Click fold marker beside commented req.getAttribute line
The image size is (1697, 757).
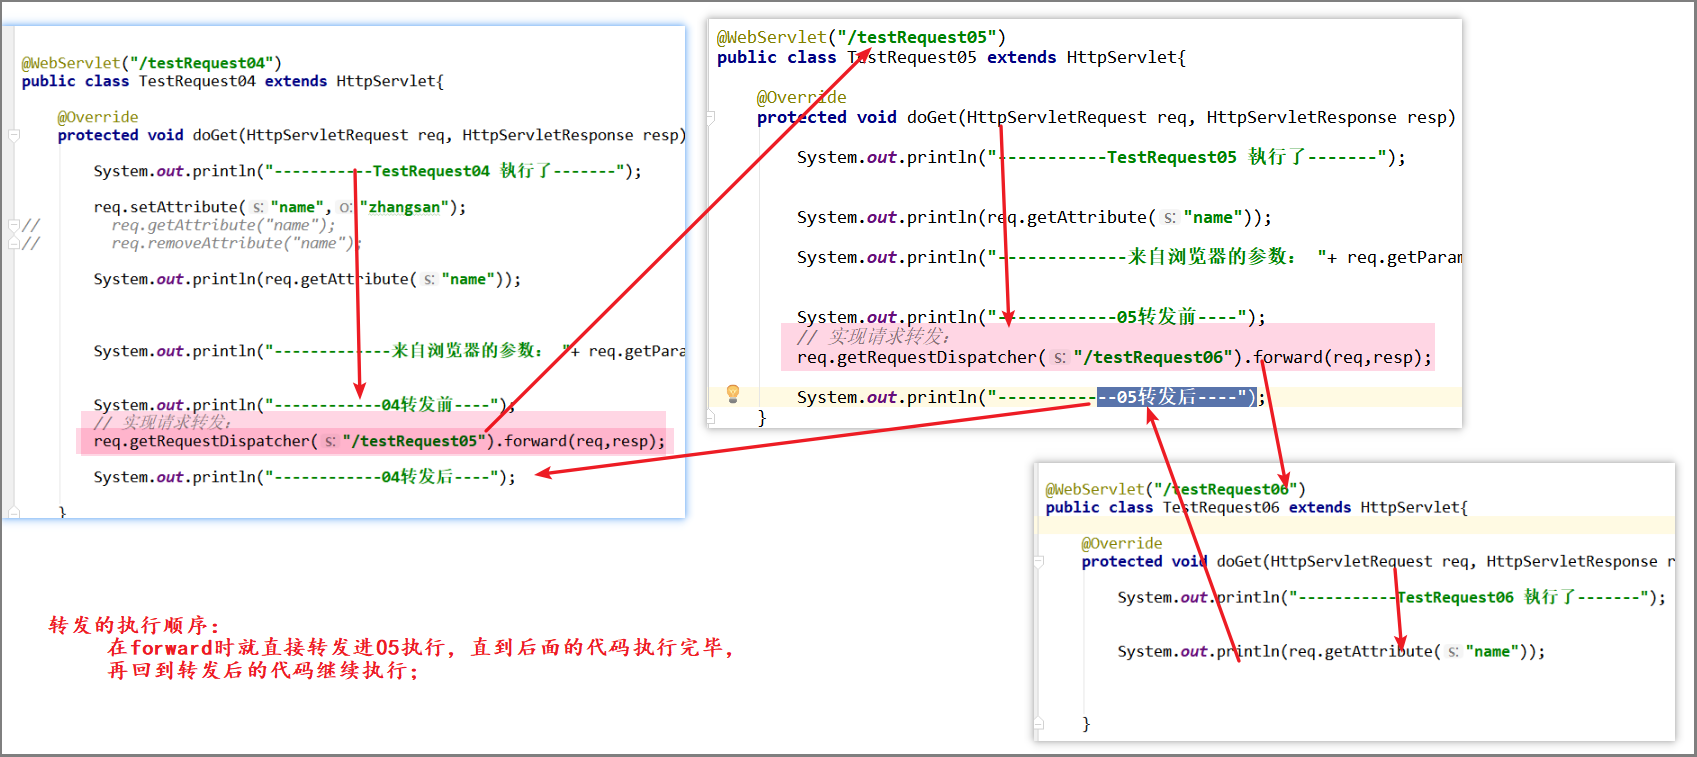[x=13, y=225]
